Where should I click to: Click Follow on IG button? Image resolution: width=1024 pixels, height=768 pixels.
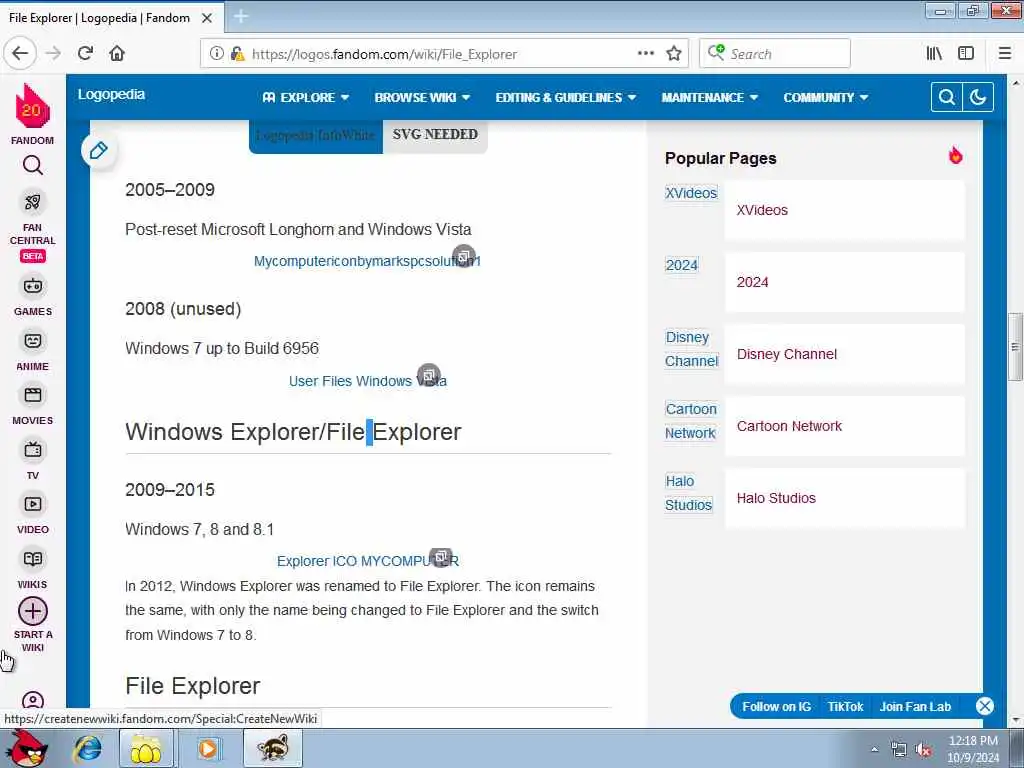776,707
